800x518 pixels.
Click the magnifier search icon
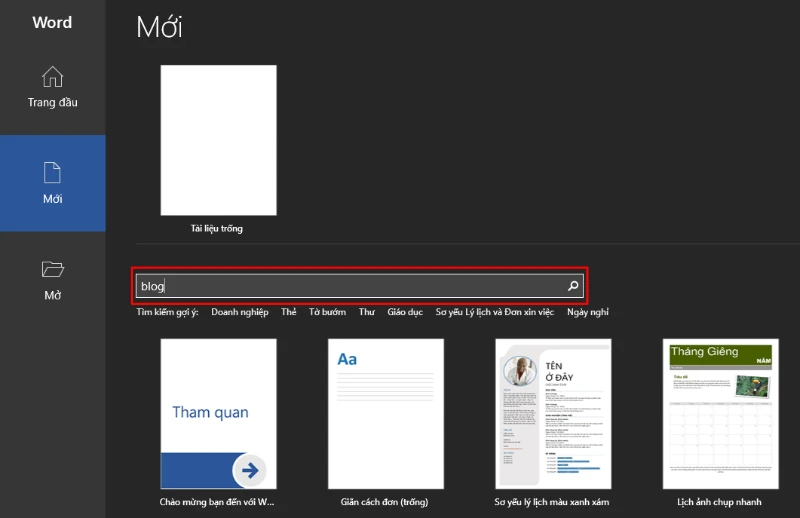tap(573, 286)
